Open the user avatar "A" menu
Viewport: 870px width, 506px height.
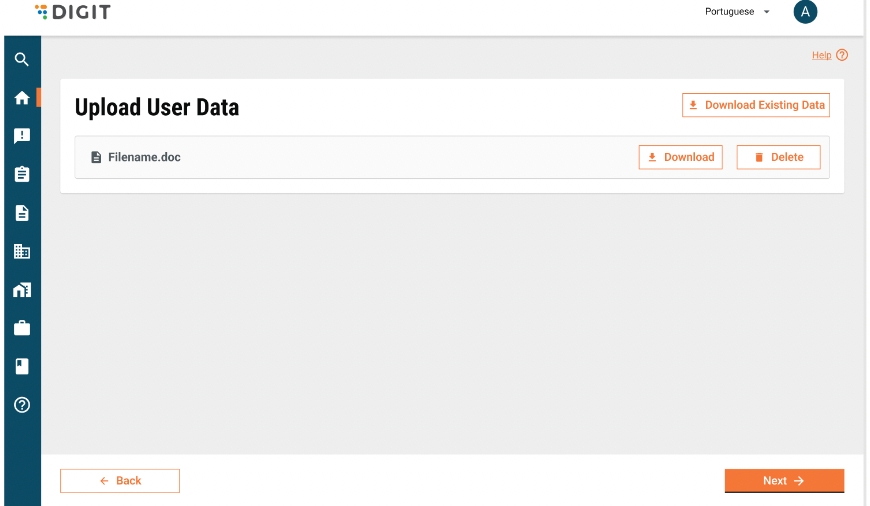(805, 12)
